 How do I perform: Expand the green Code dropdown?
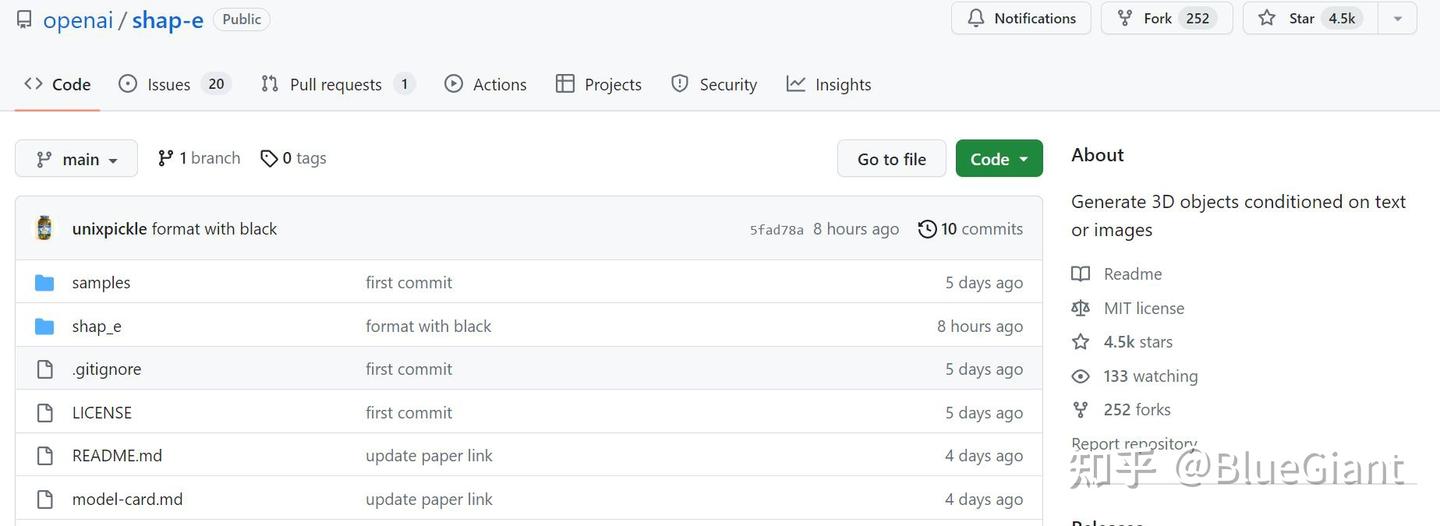999,159
